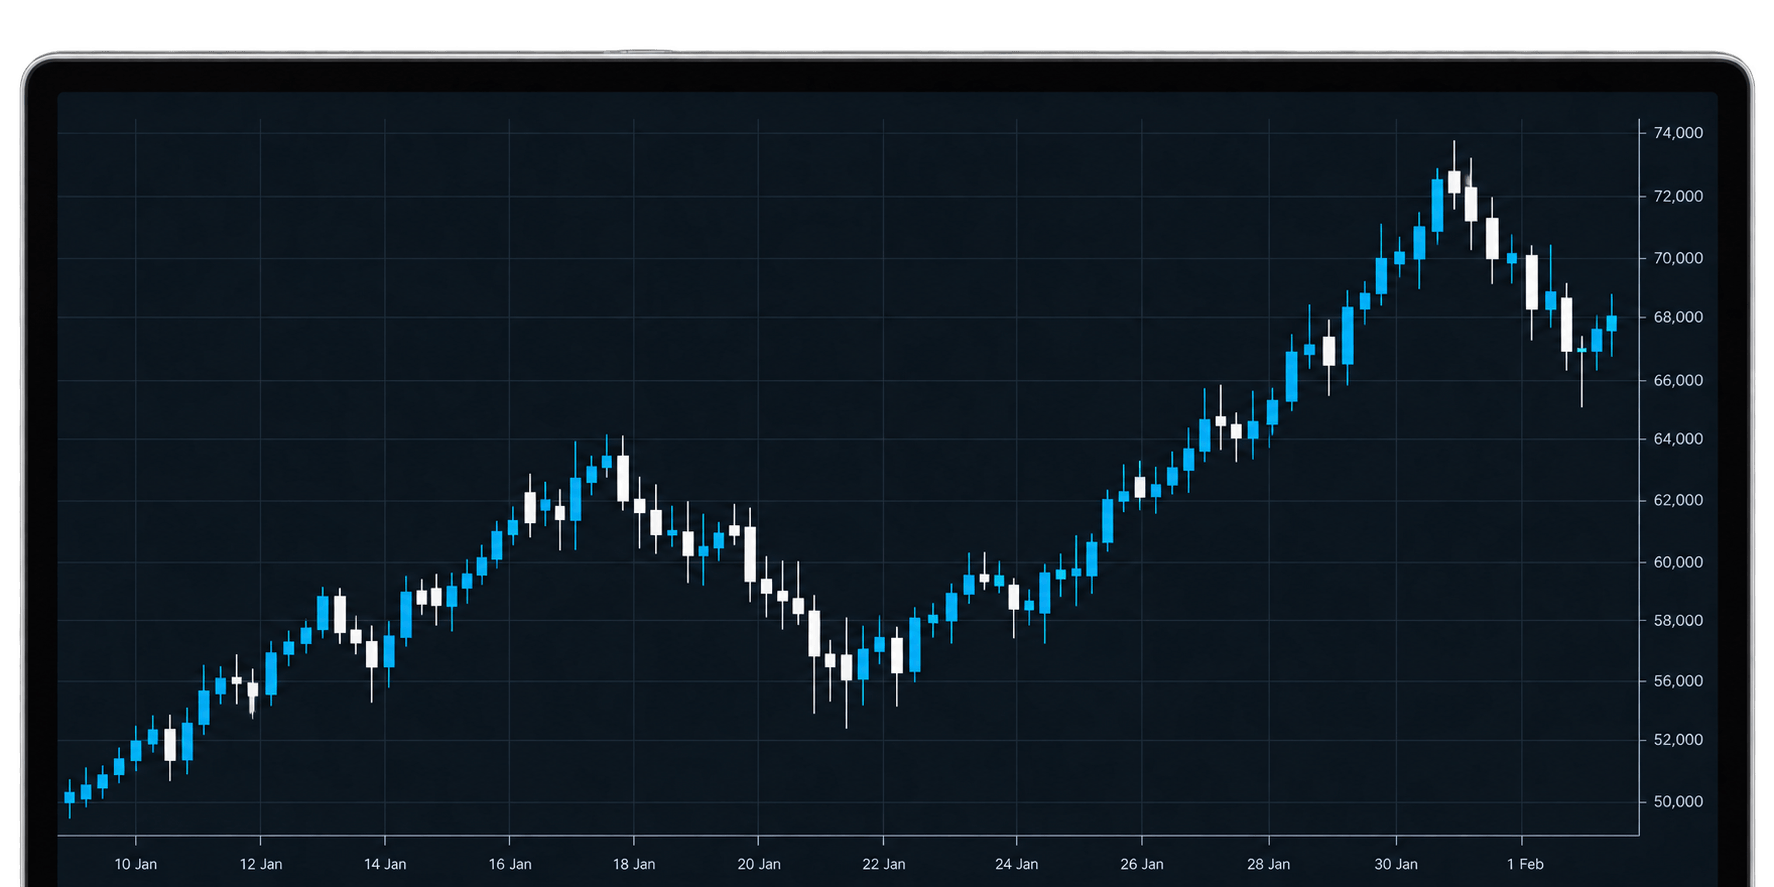The height and width of the screenshot is (887, 1774).
Task: Select the "60,000" price label
Action: pyautogui.click(x=1678, y=562)
